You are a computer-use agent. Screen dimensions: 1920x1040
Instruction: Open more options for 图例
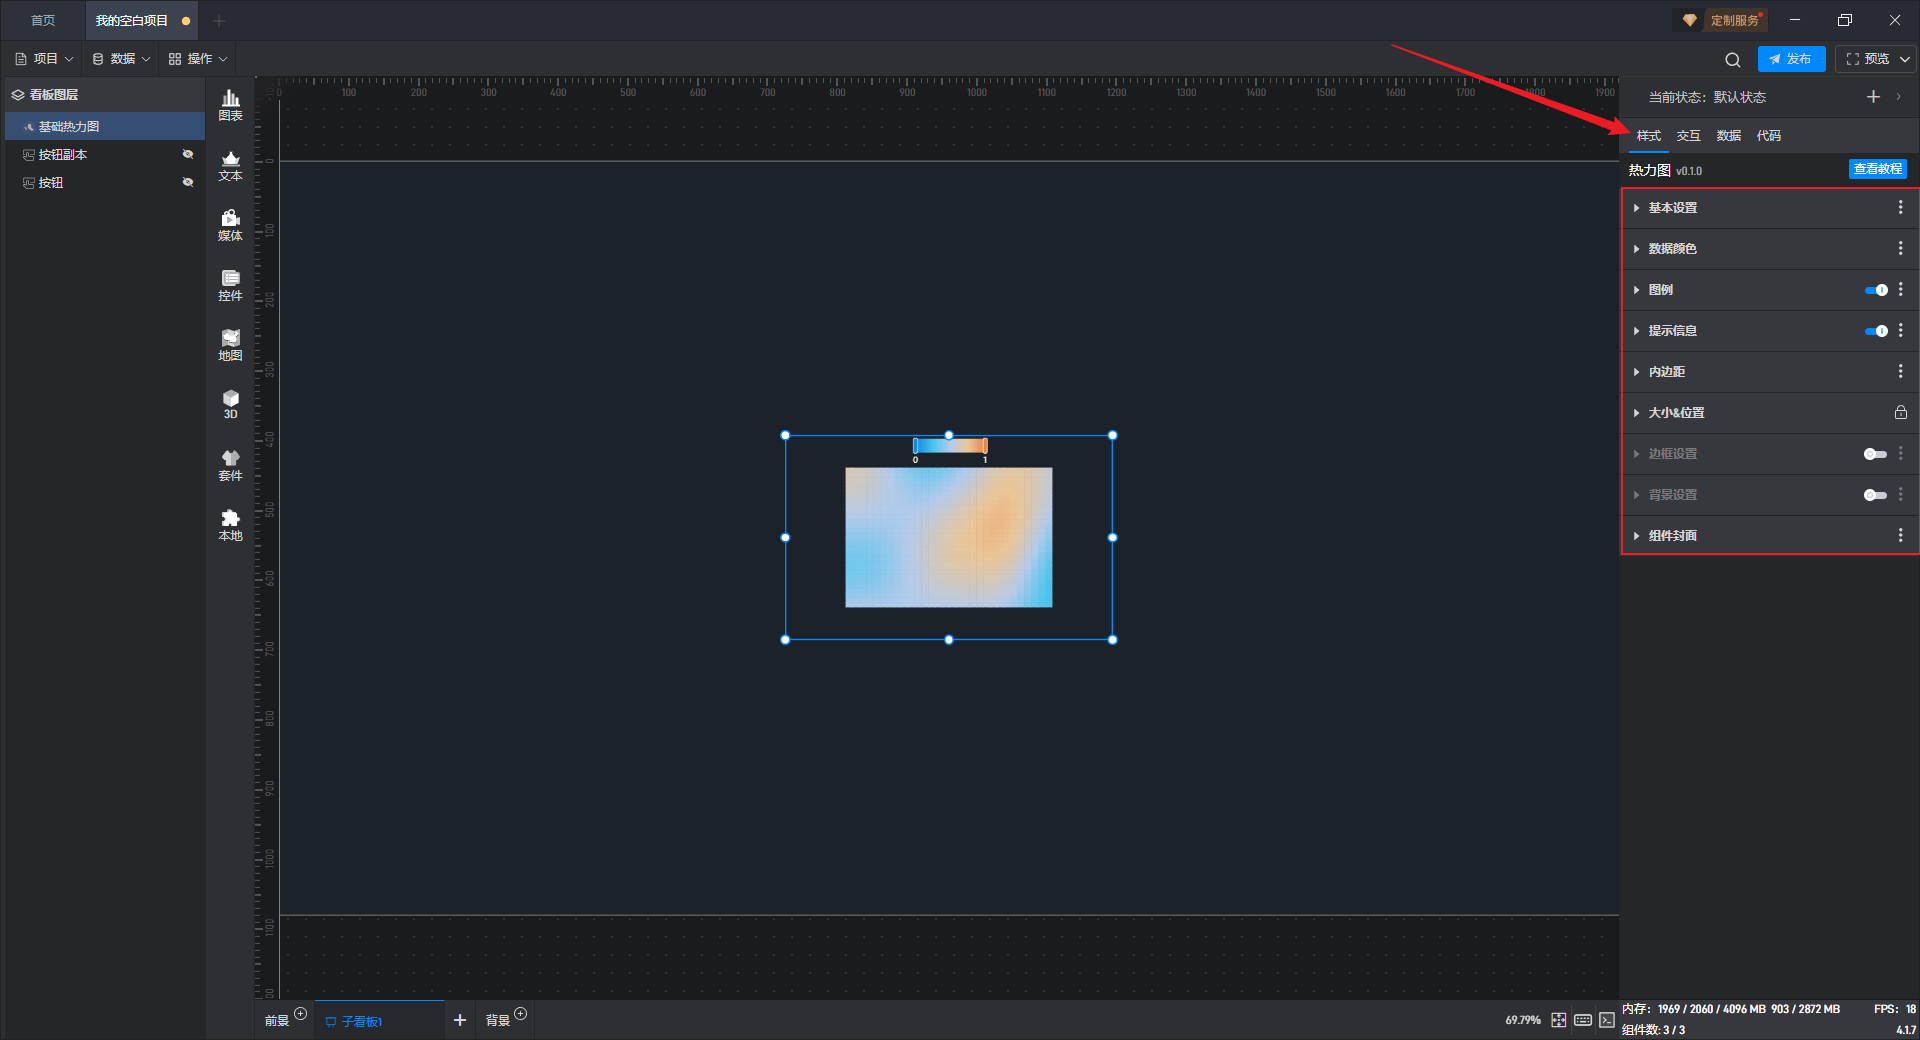[1900, 289]
